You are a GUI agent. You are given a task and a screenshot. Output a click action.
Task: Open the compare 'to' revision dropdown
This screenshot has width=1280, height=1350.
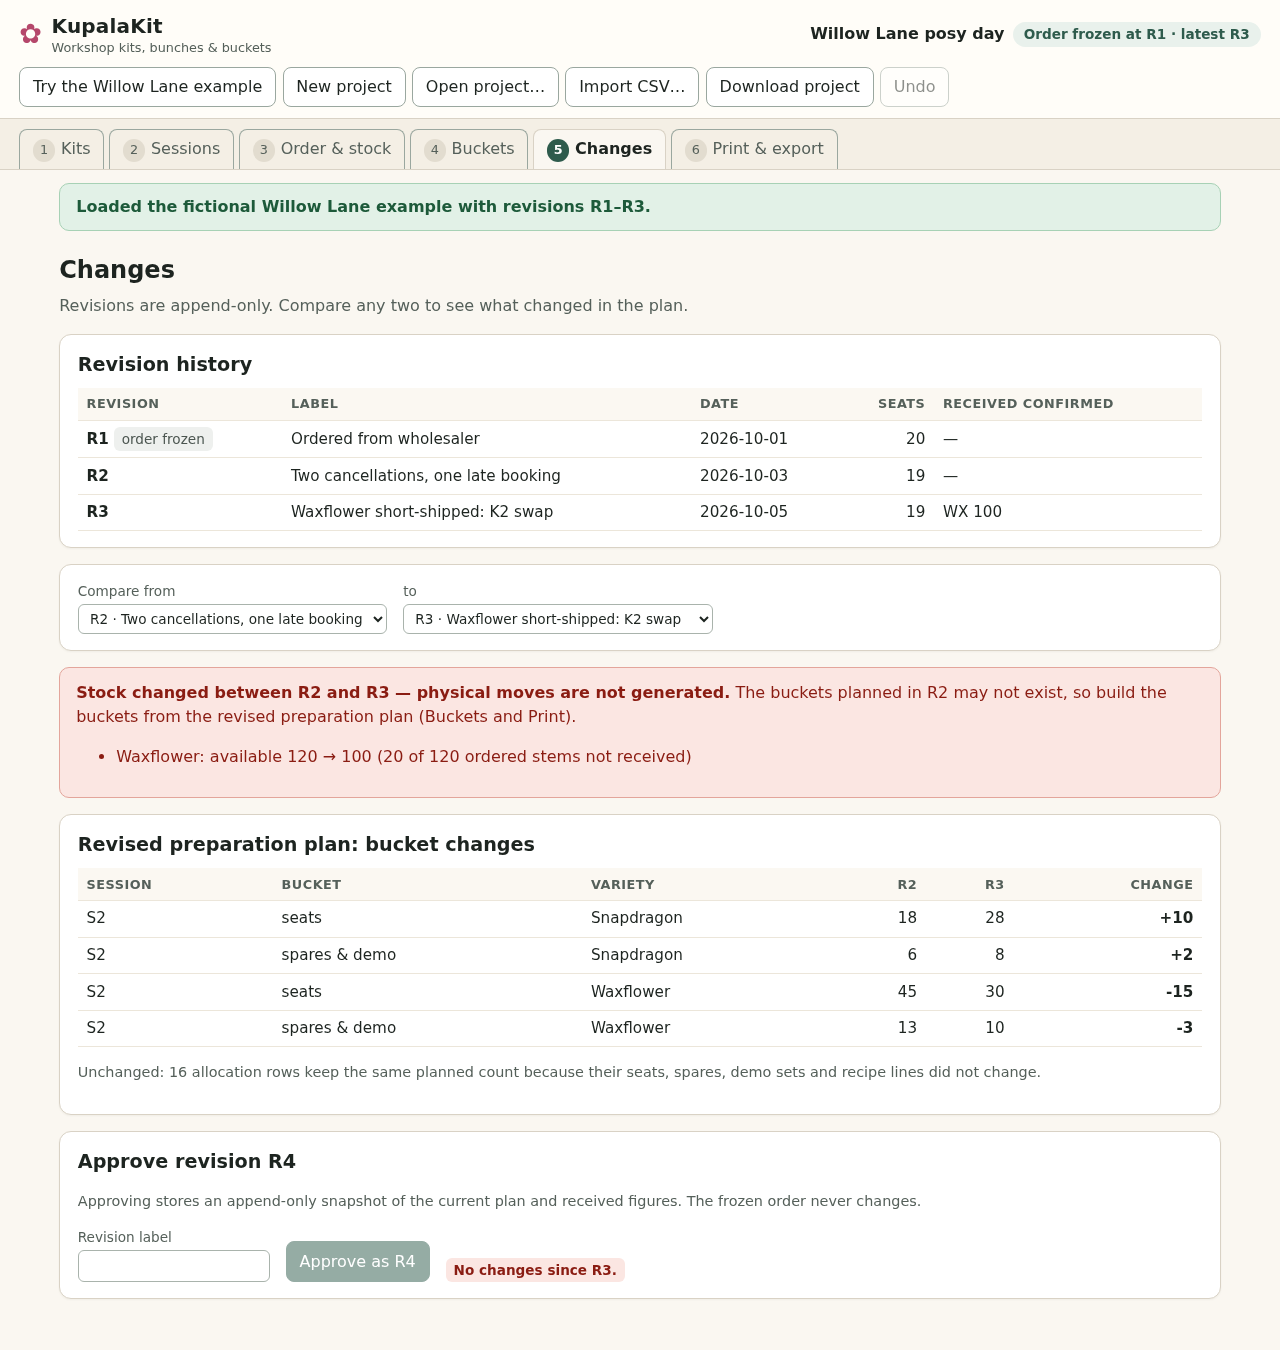tap(558, 619)
